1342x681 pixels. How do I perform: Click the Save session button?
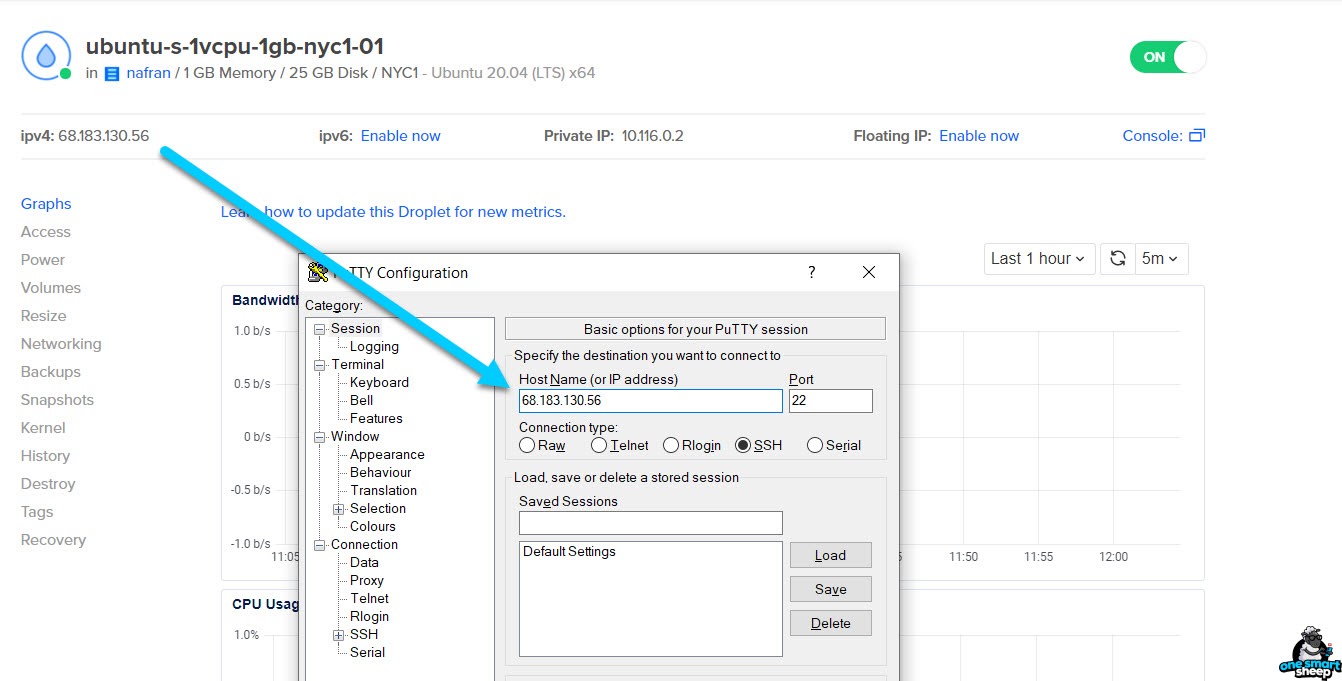(830, 589)
